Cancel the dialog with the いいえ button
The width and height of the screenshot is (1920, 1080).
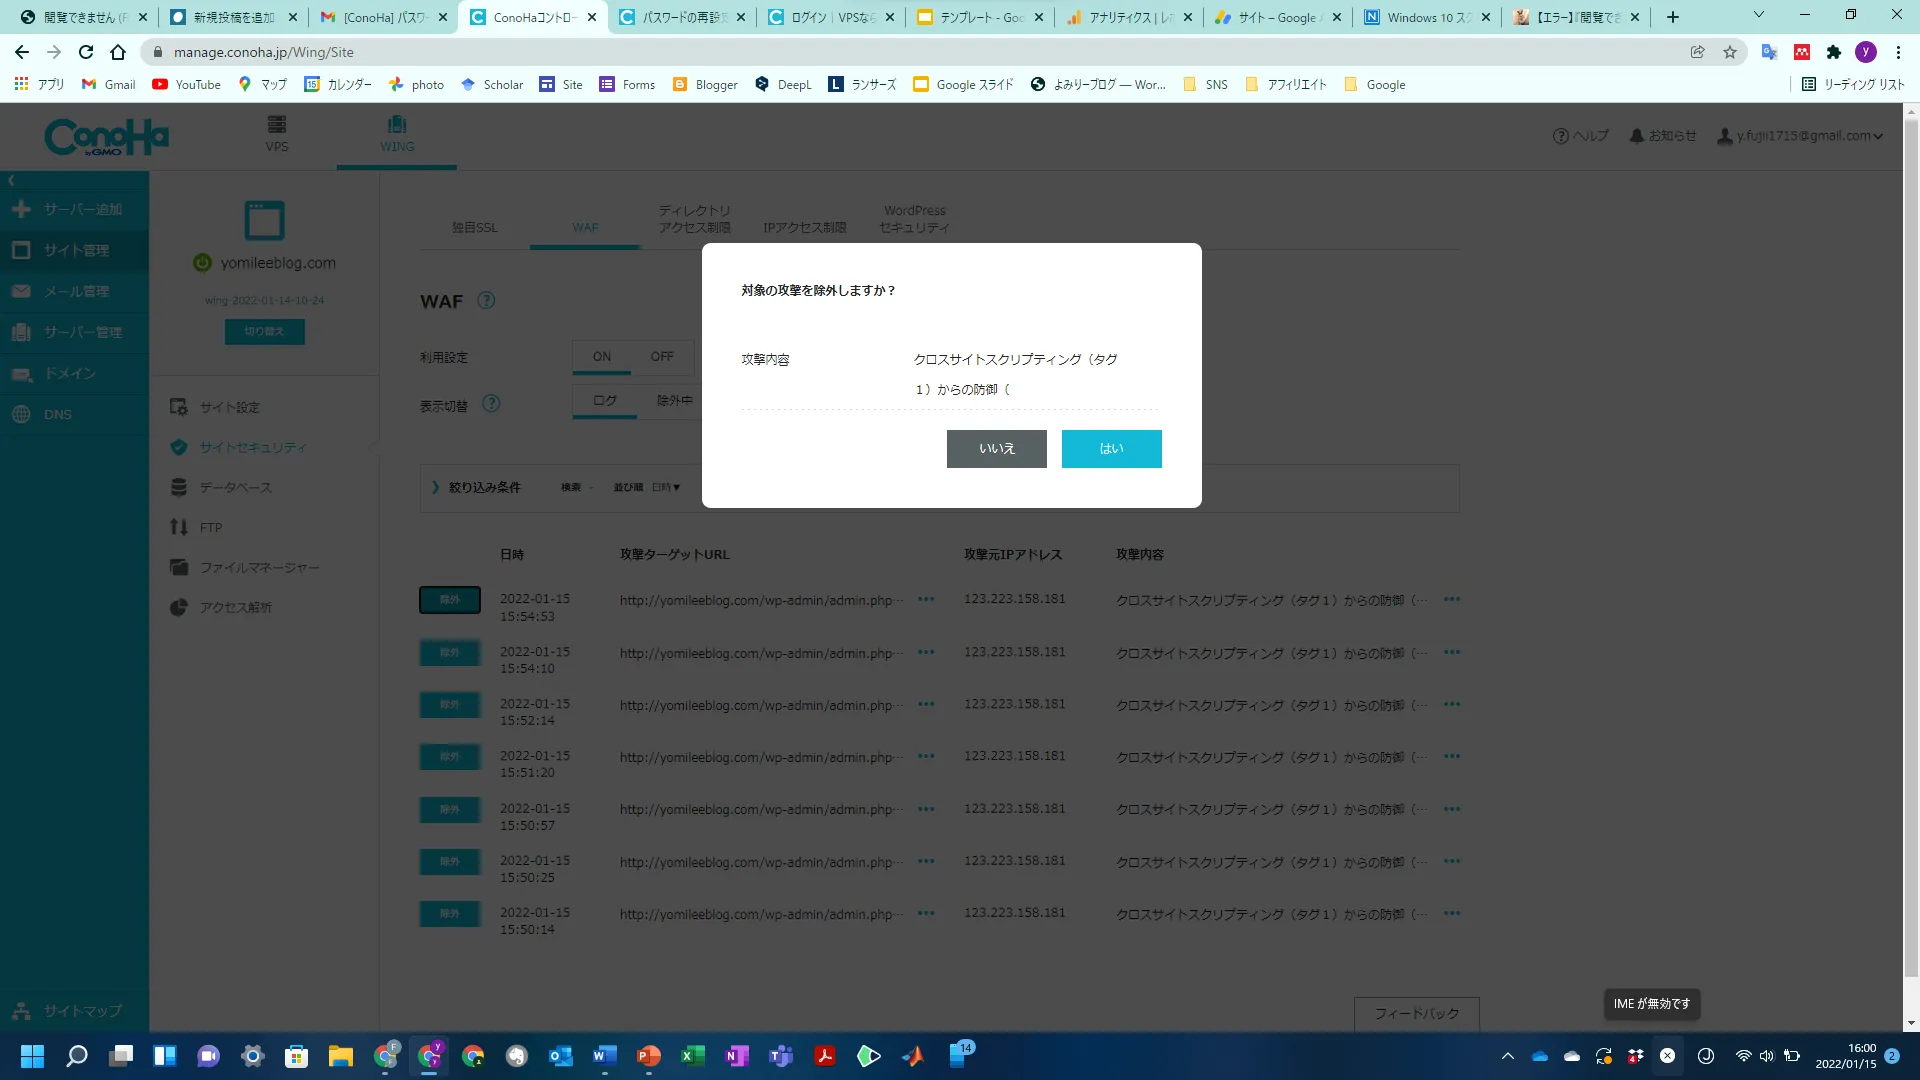point(996,449)
